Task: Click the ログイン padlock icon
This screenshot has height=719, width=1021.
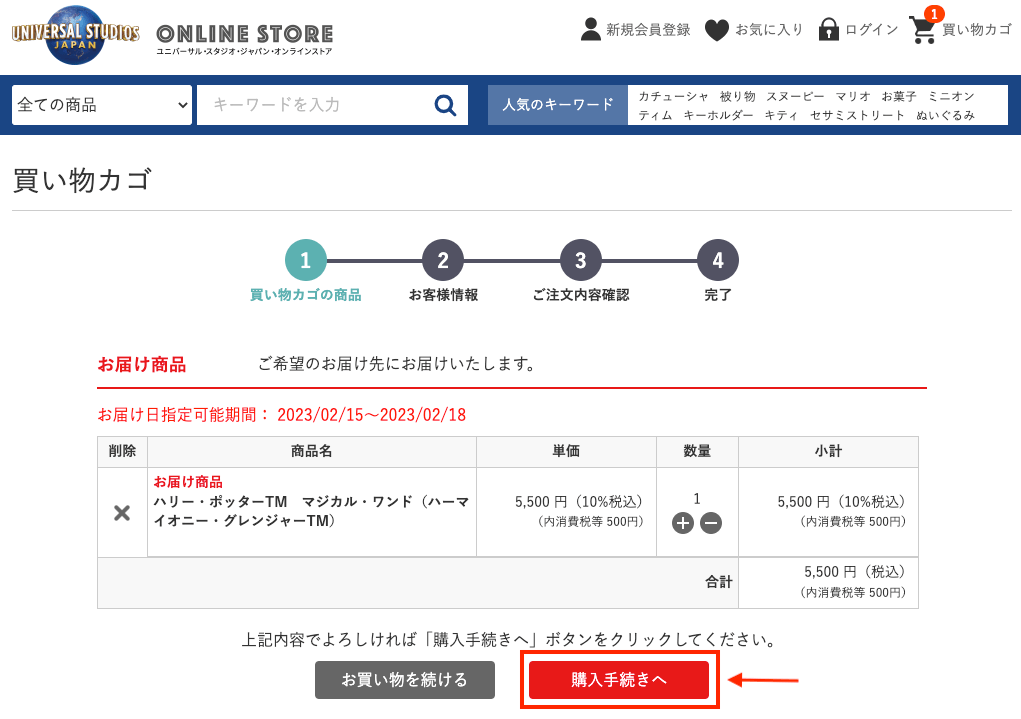Action: point(828,30)
